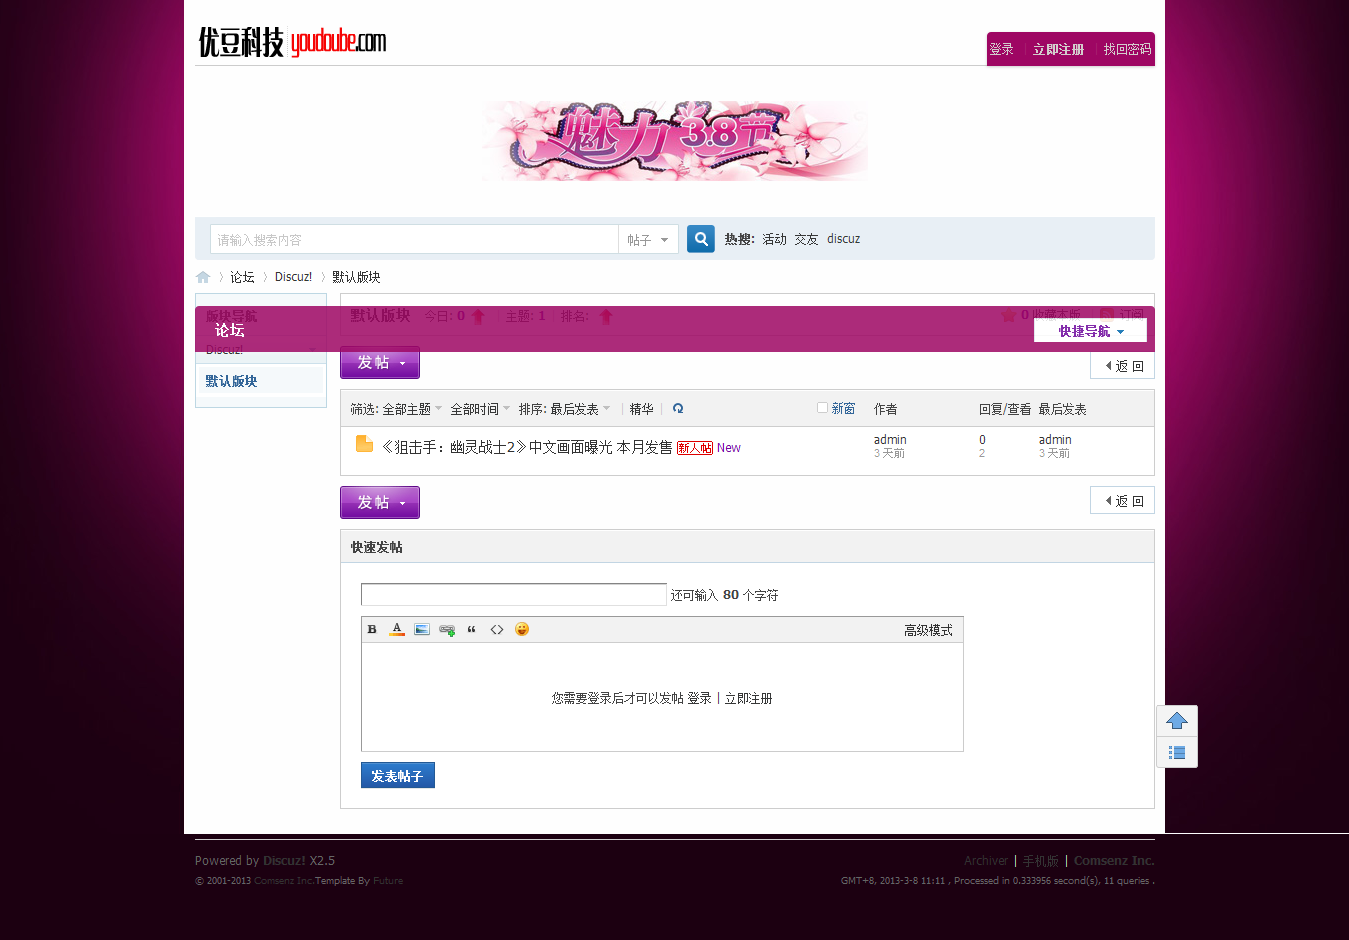
Task: Open the Archiver footer link
Action: 986,860
